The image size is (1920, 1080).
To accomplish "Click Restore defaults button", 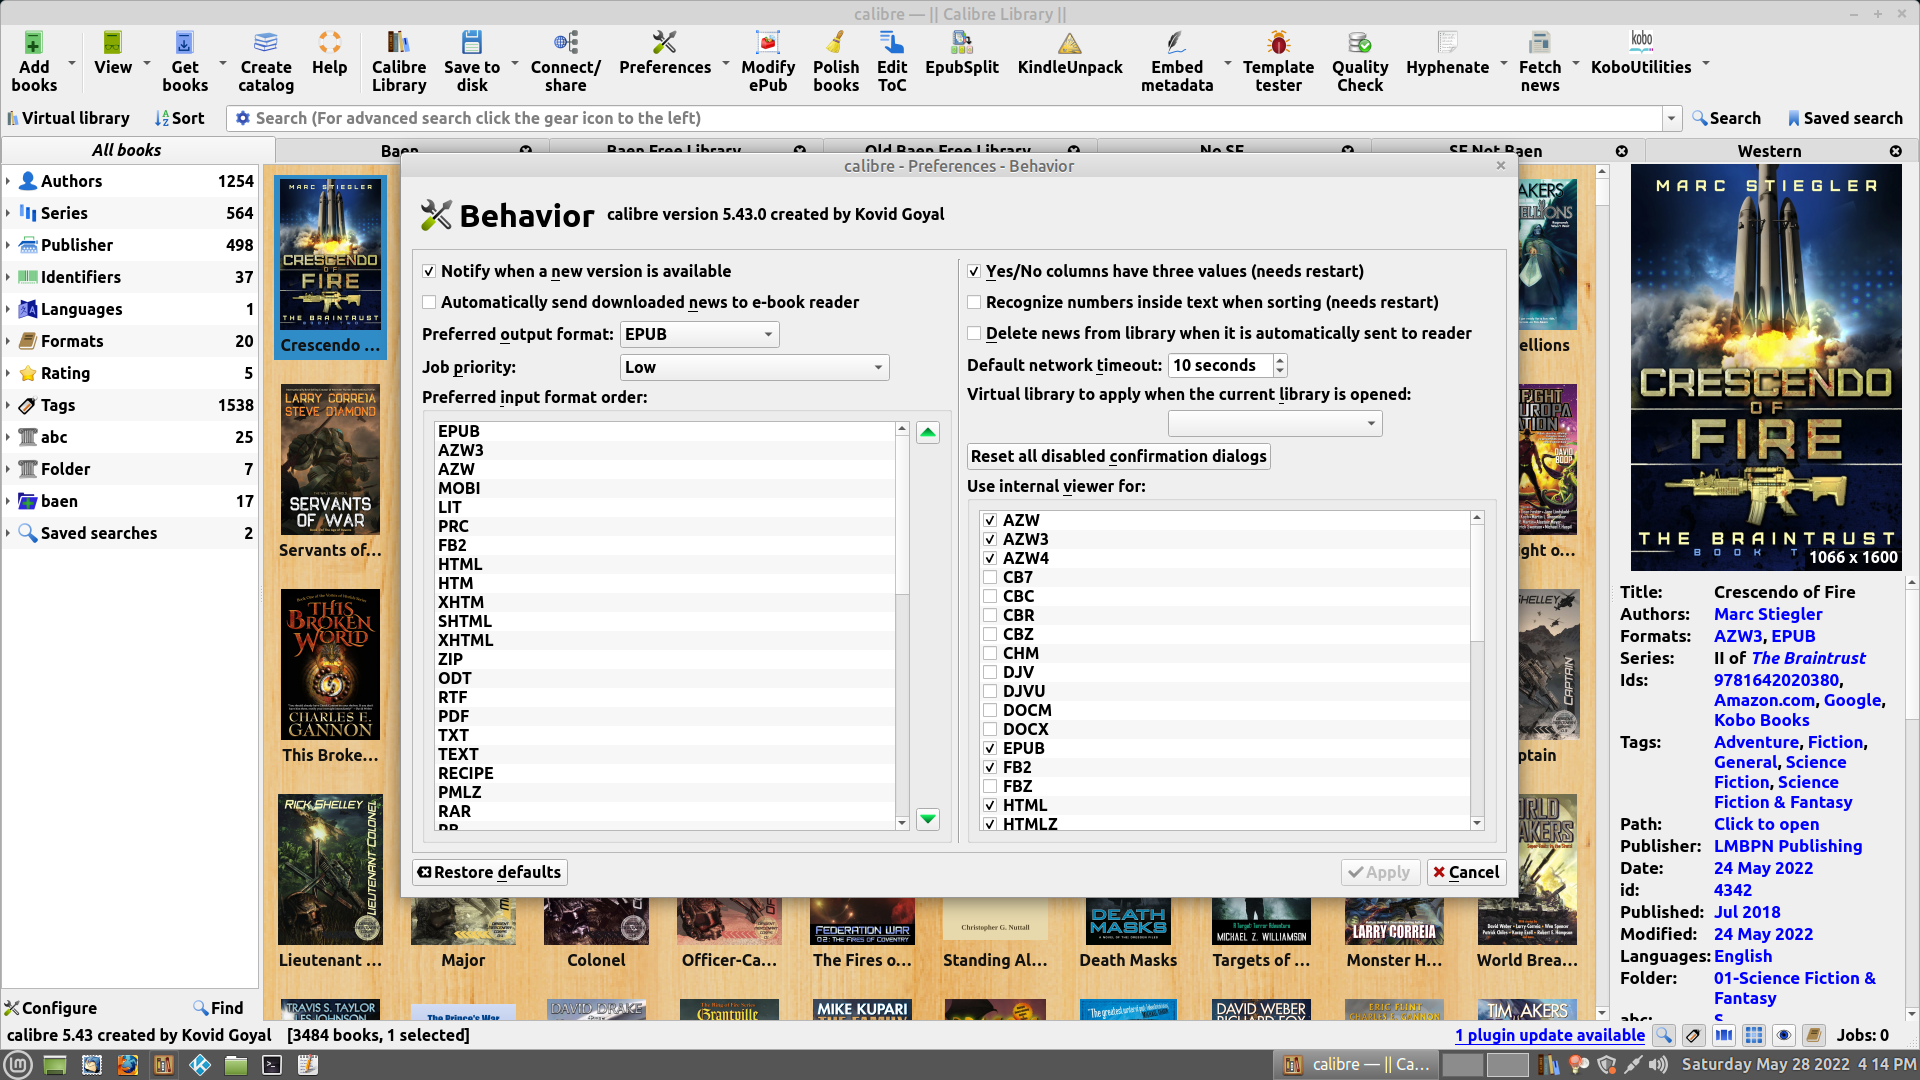I will [x=490, y=873].
